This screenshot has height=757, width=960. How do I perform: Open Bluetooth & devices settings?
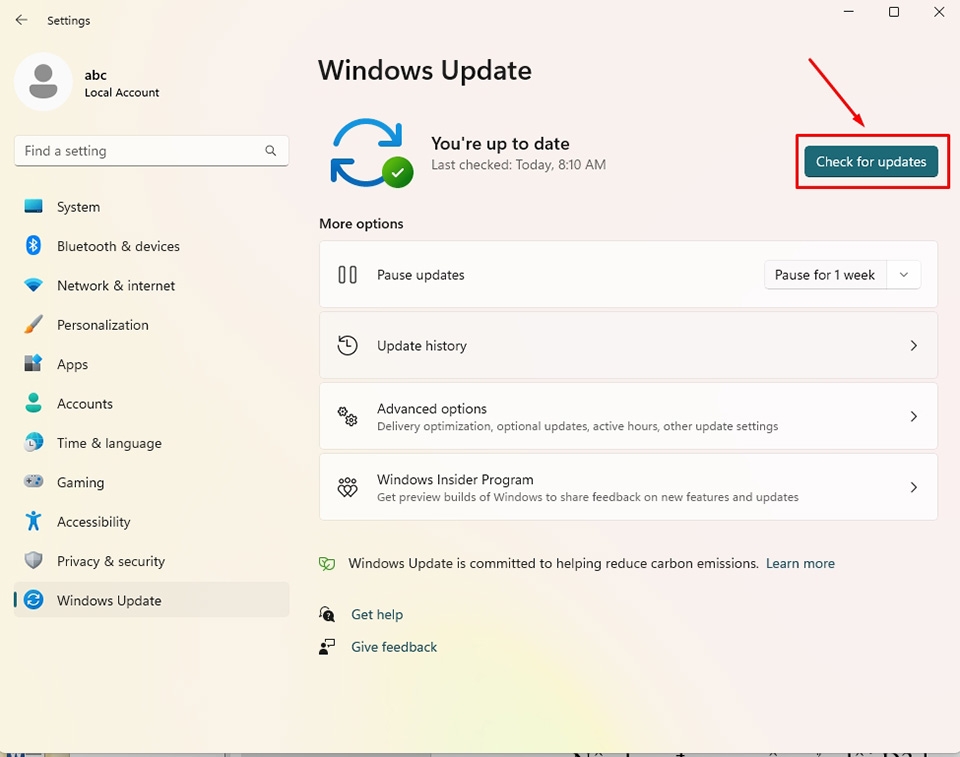[x=151, y=246]
